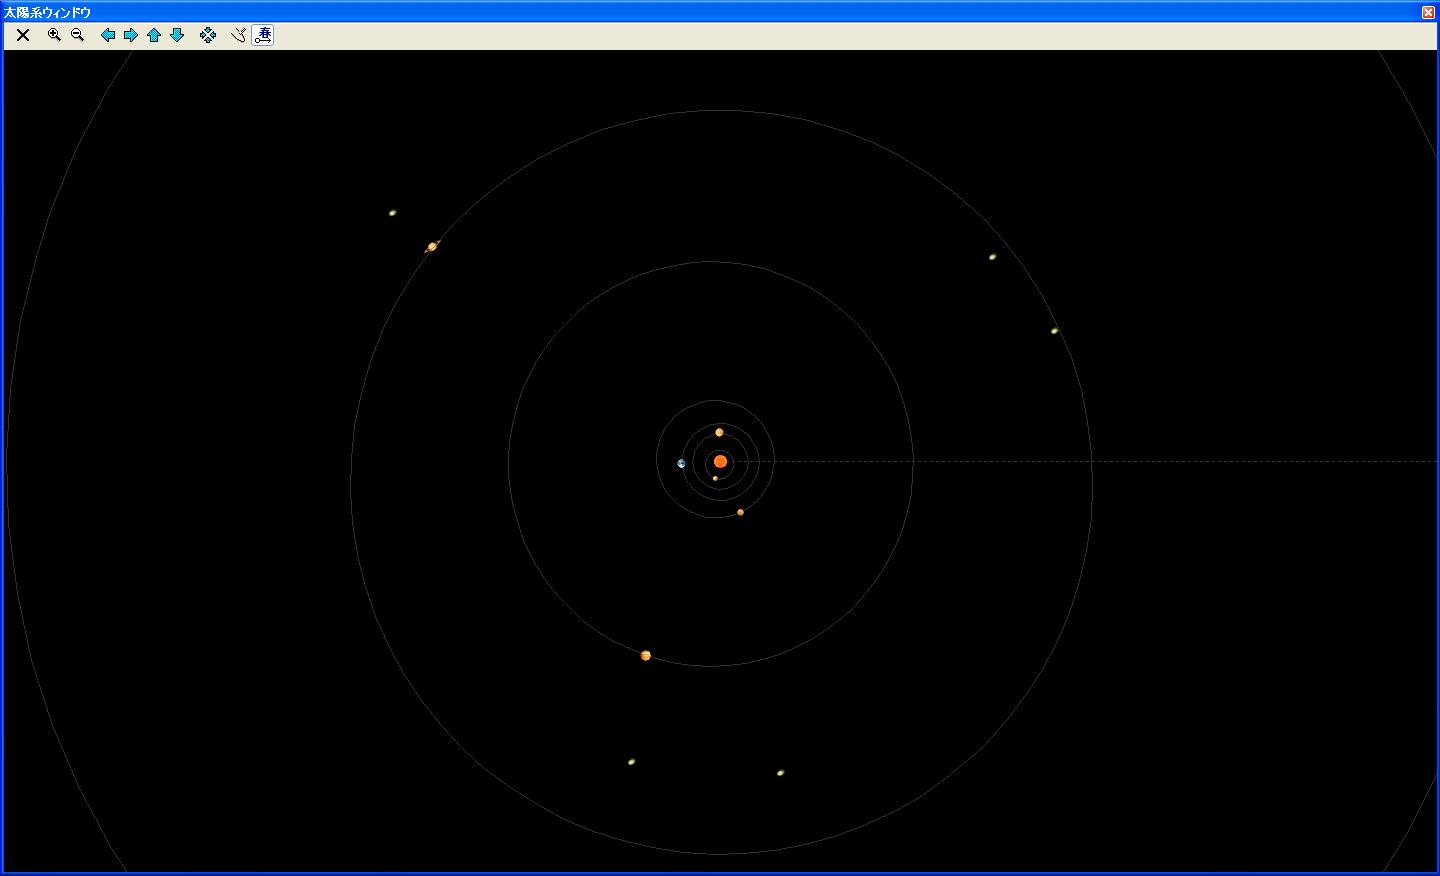Toggle the comet display icon
1440x876 pixels.
point(239,35)
